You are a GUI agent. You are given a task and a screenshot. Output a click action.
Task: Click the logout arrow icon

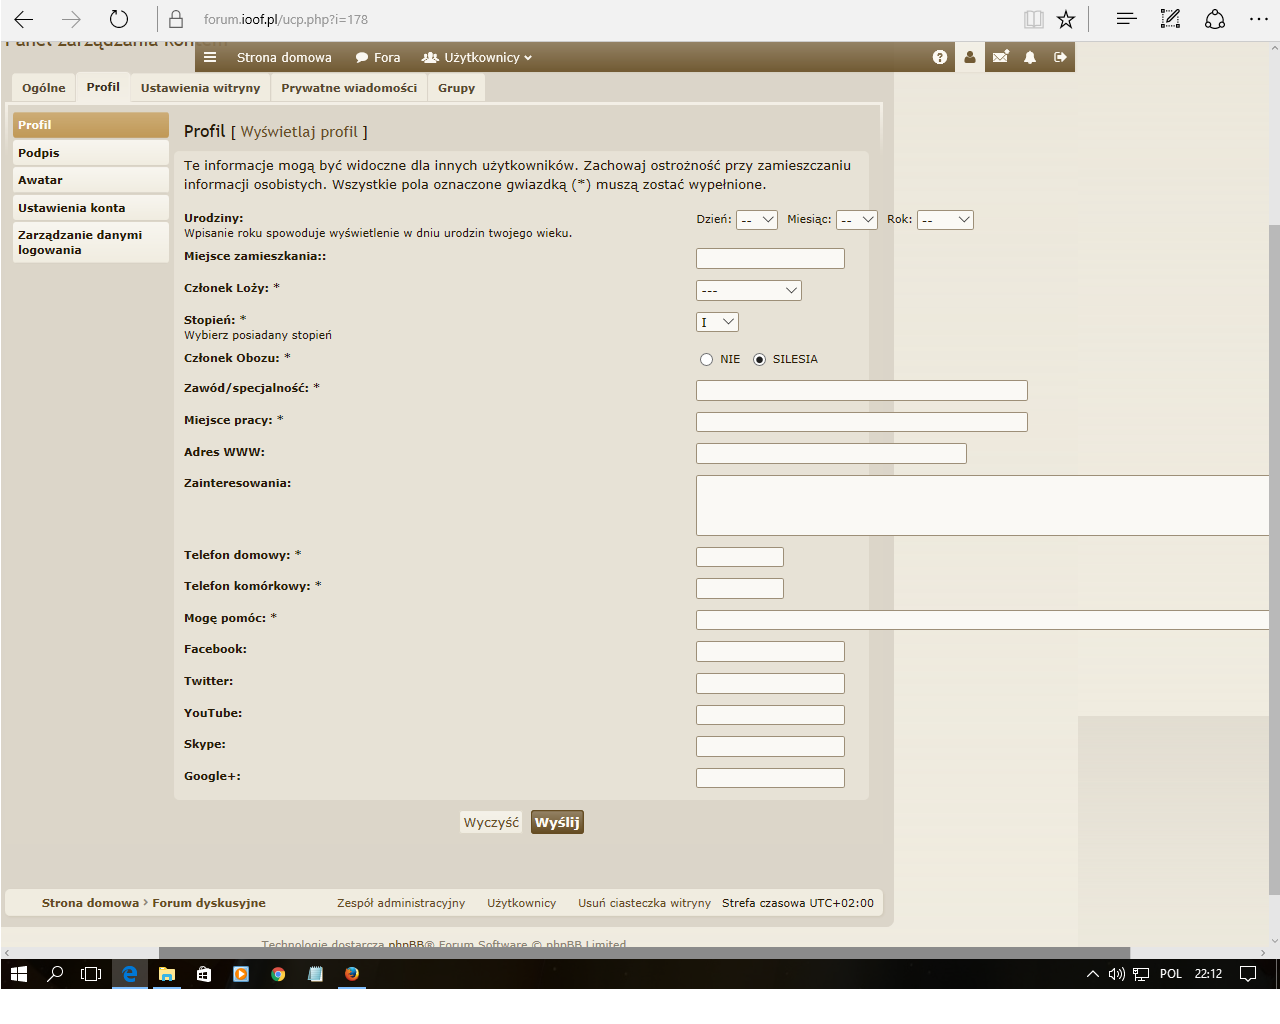1060,57
